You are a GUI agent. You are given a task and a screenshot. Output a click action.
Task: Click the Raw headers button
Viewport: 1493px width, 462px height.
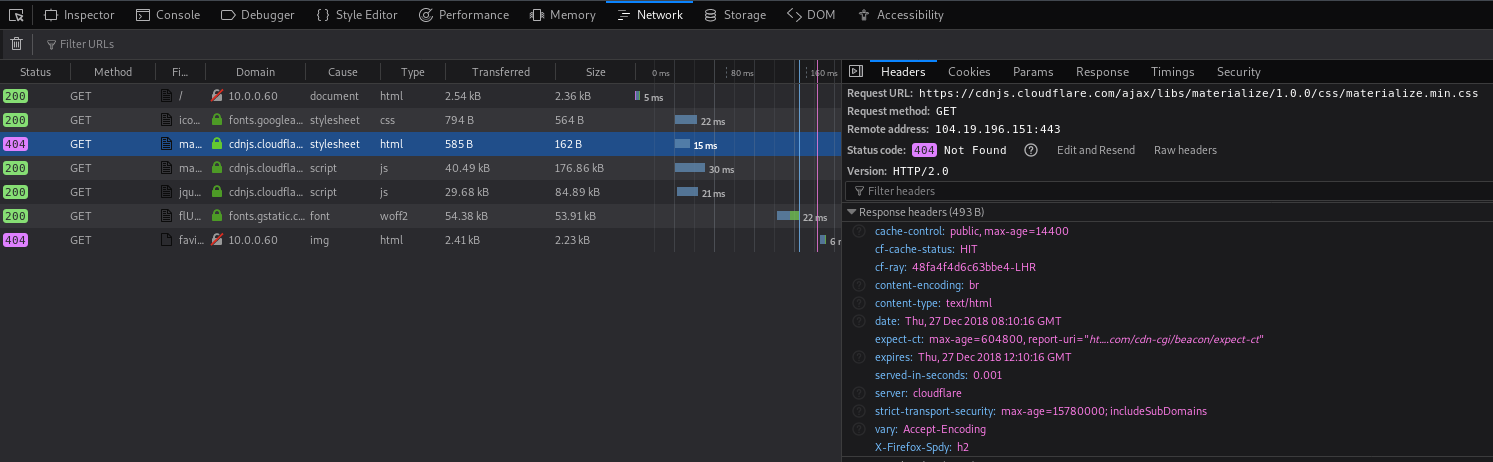[1185, 150]
